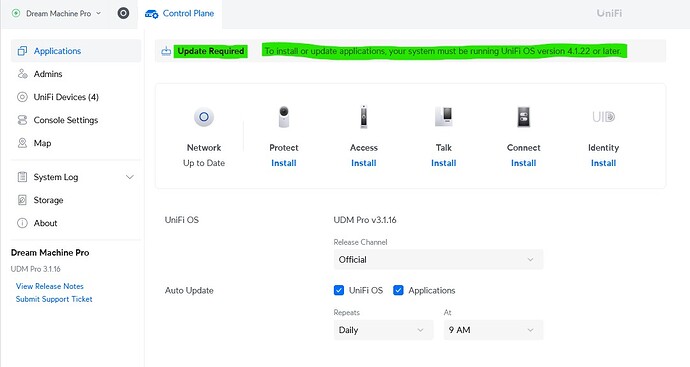Click the Map sidebar icon
Screen dimensions: 690x367
coord(22,143)
